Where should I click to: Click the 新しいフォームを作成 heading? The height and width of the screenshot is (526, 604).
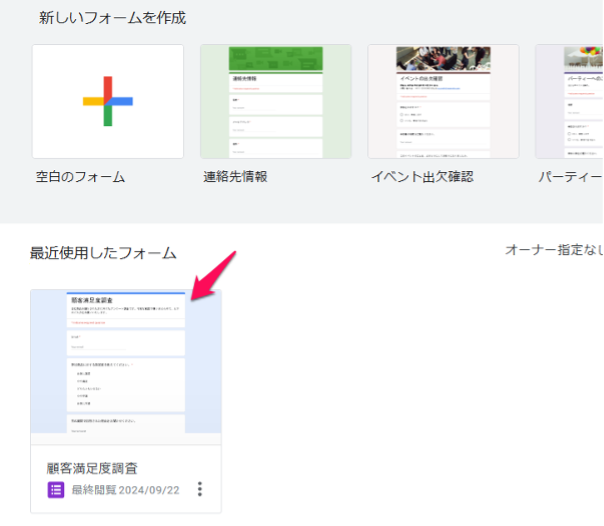point(112,18)
